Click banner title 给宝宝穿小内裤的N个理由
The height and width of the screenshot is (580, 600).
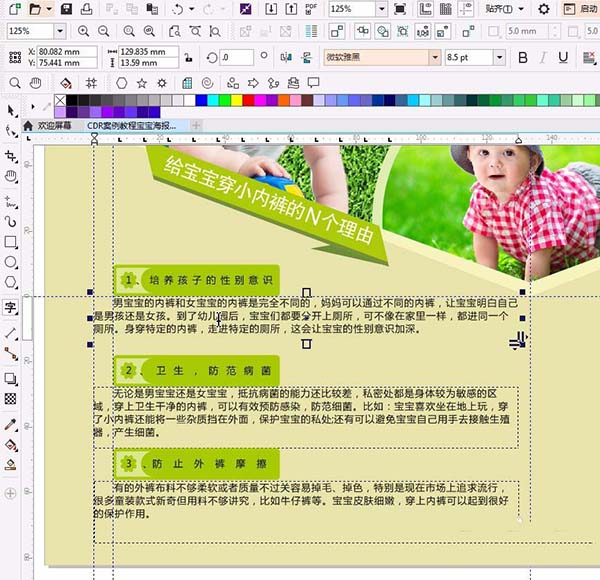(269, 200)
